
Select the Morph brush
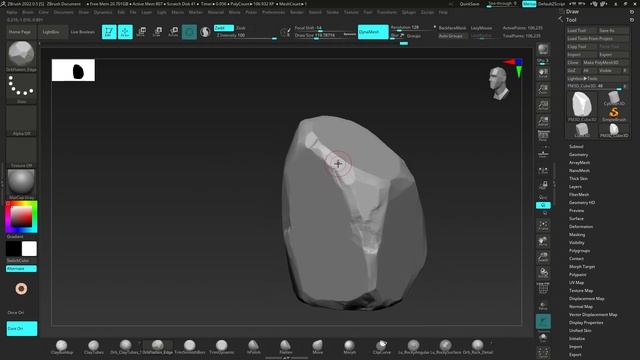coord(349,347)
